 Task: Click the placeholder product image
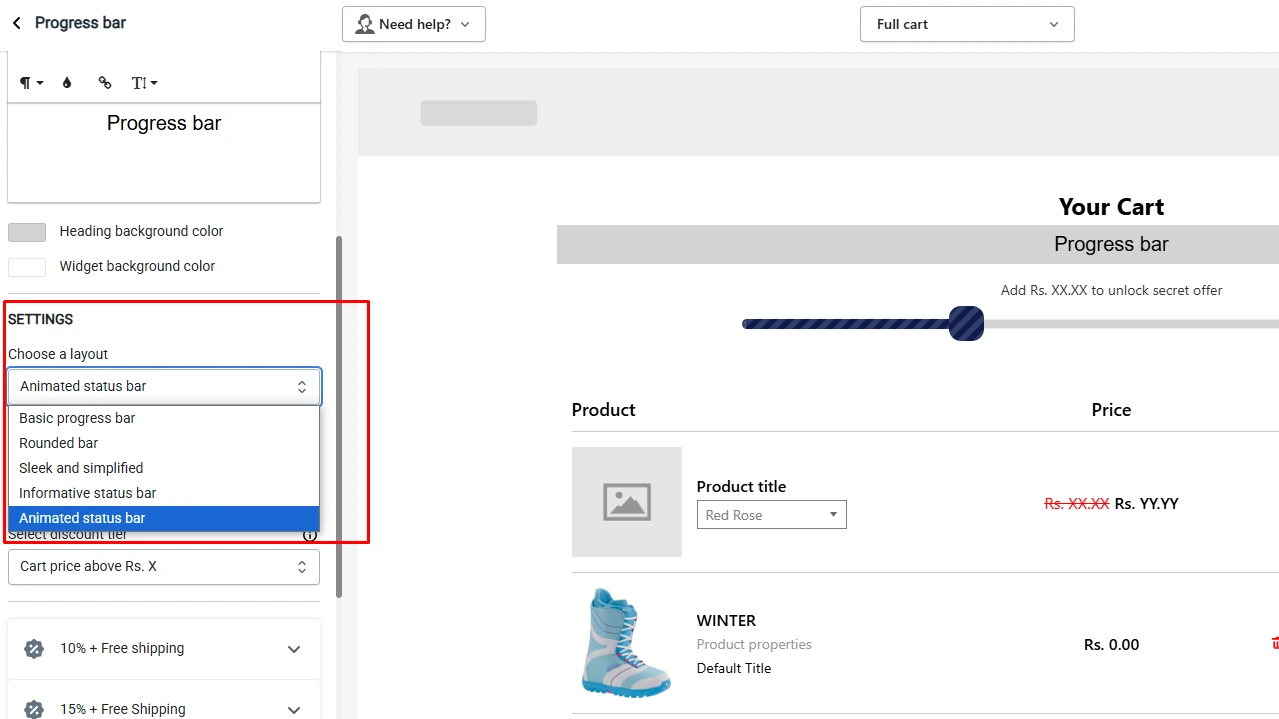(x=627, y=502)
